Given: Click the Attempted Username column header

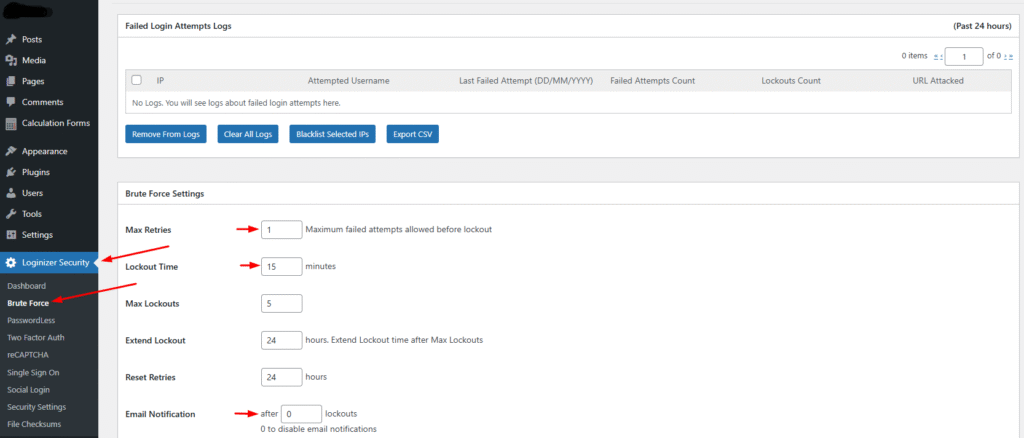Looking at the screenshot, I should coord(349,81).
